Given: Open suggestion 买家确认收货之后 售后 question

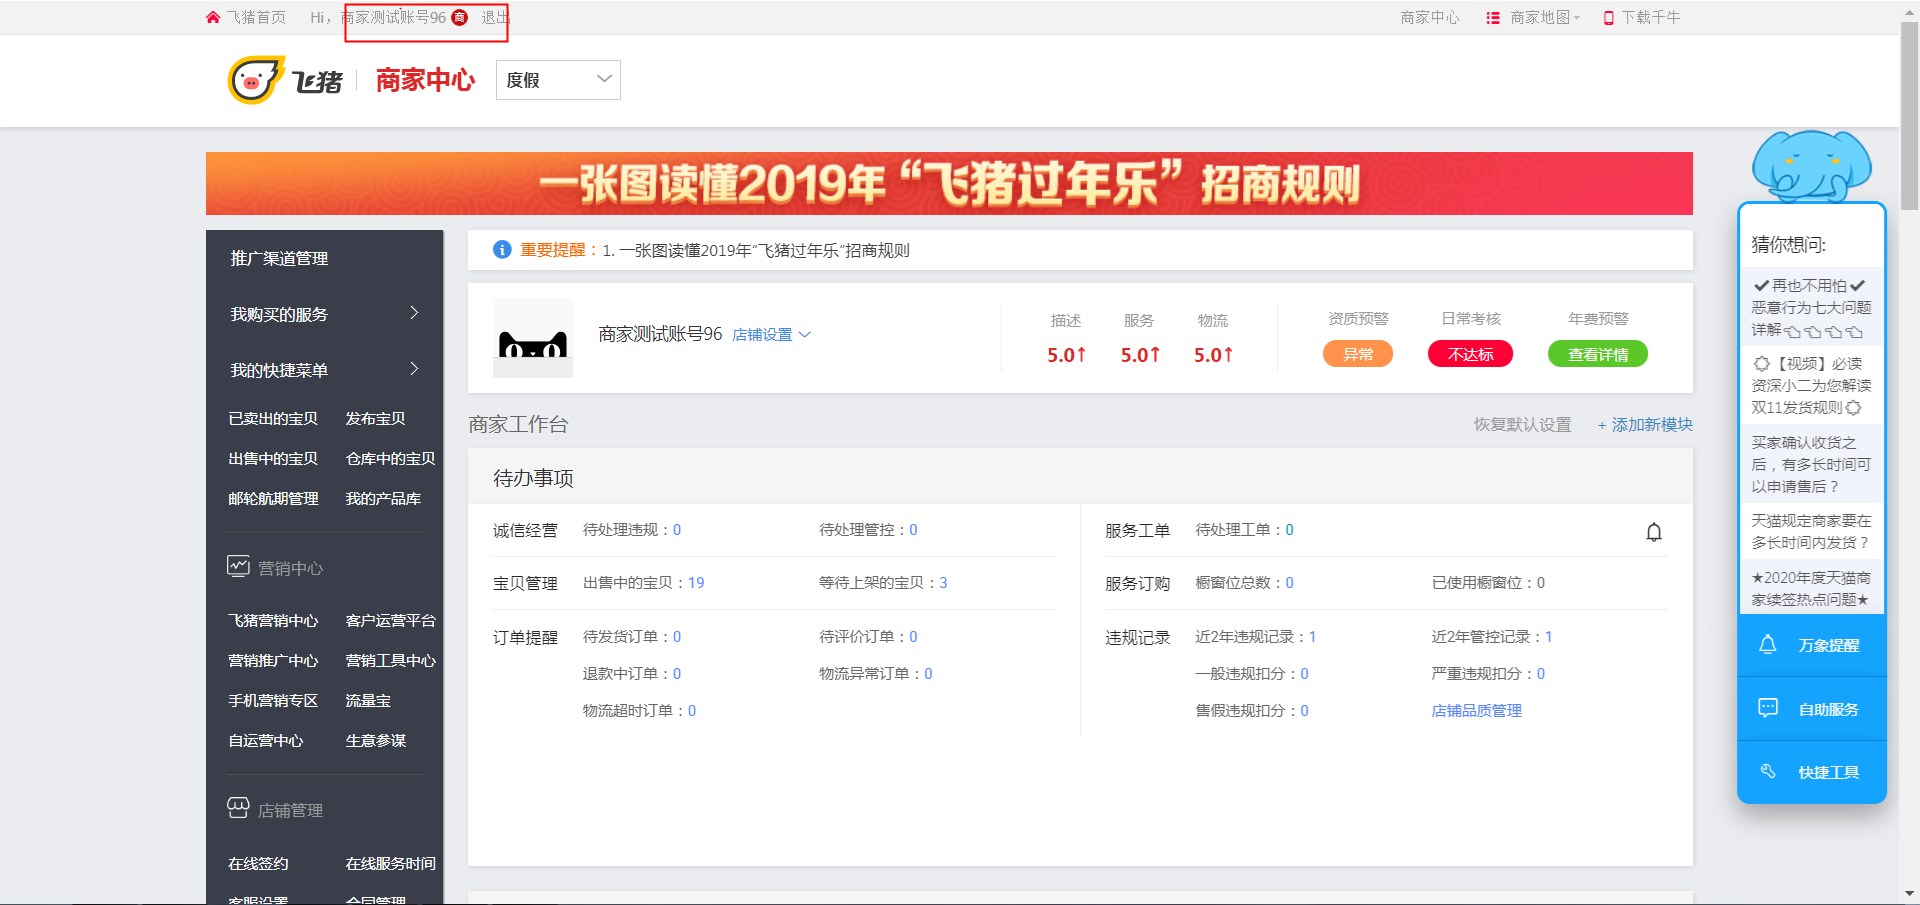Looking at the screenshot, I should (1811, 464).
